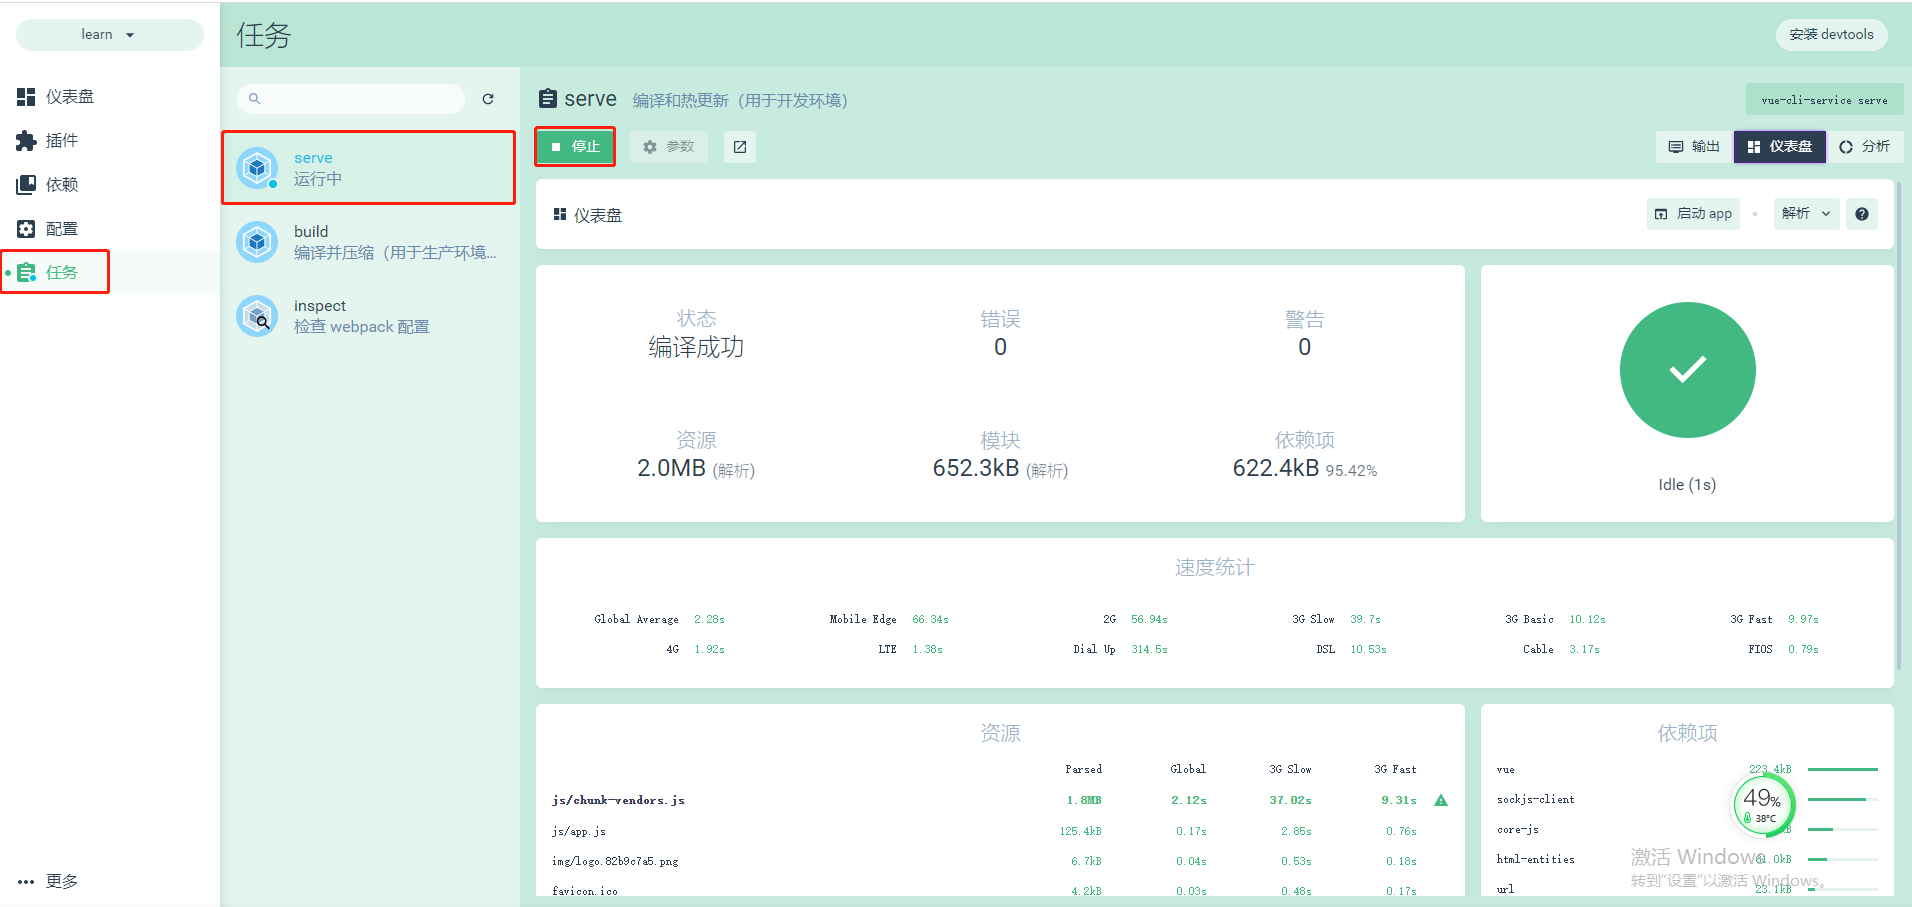Click the dashboard grid icon in sidebar

click(x=26, y=97)
